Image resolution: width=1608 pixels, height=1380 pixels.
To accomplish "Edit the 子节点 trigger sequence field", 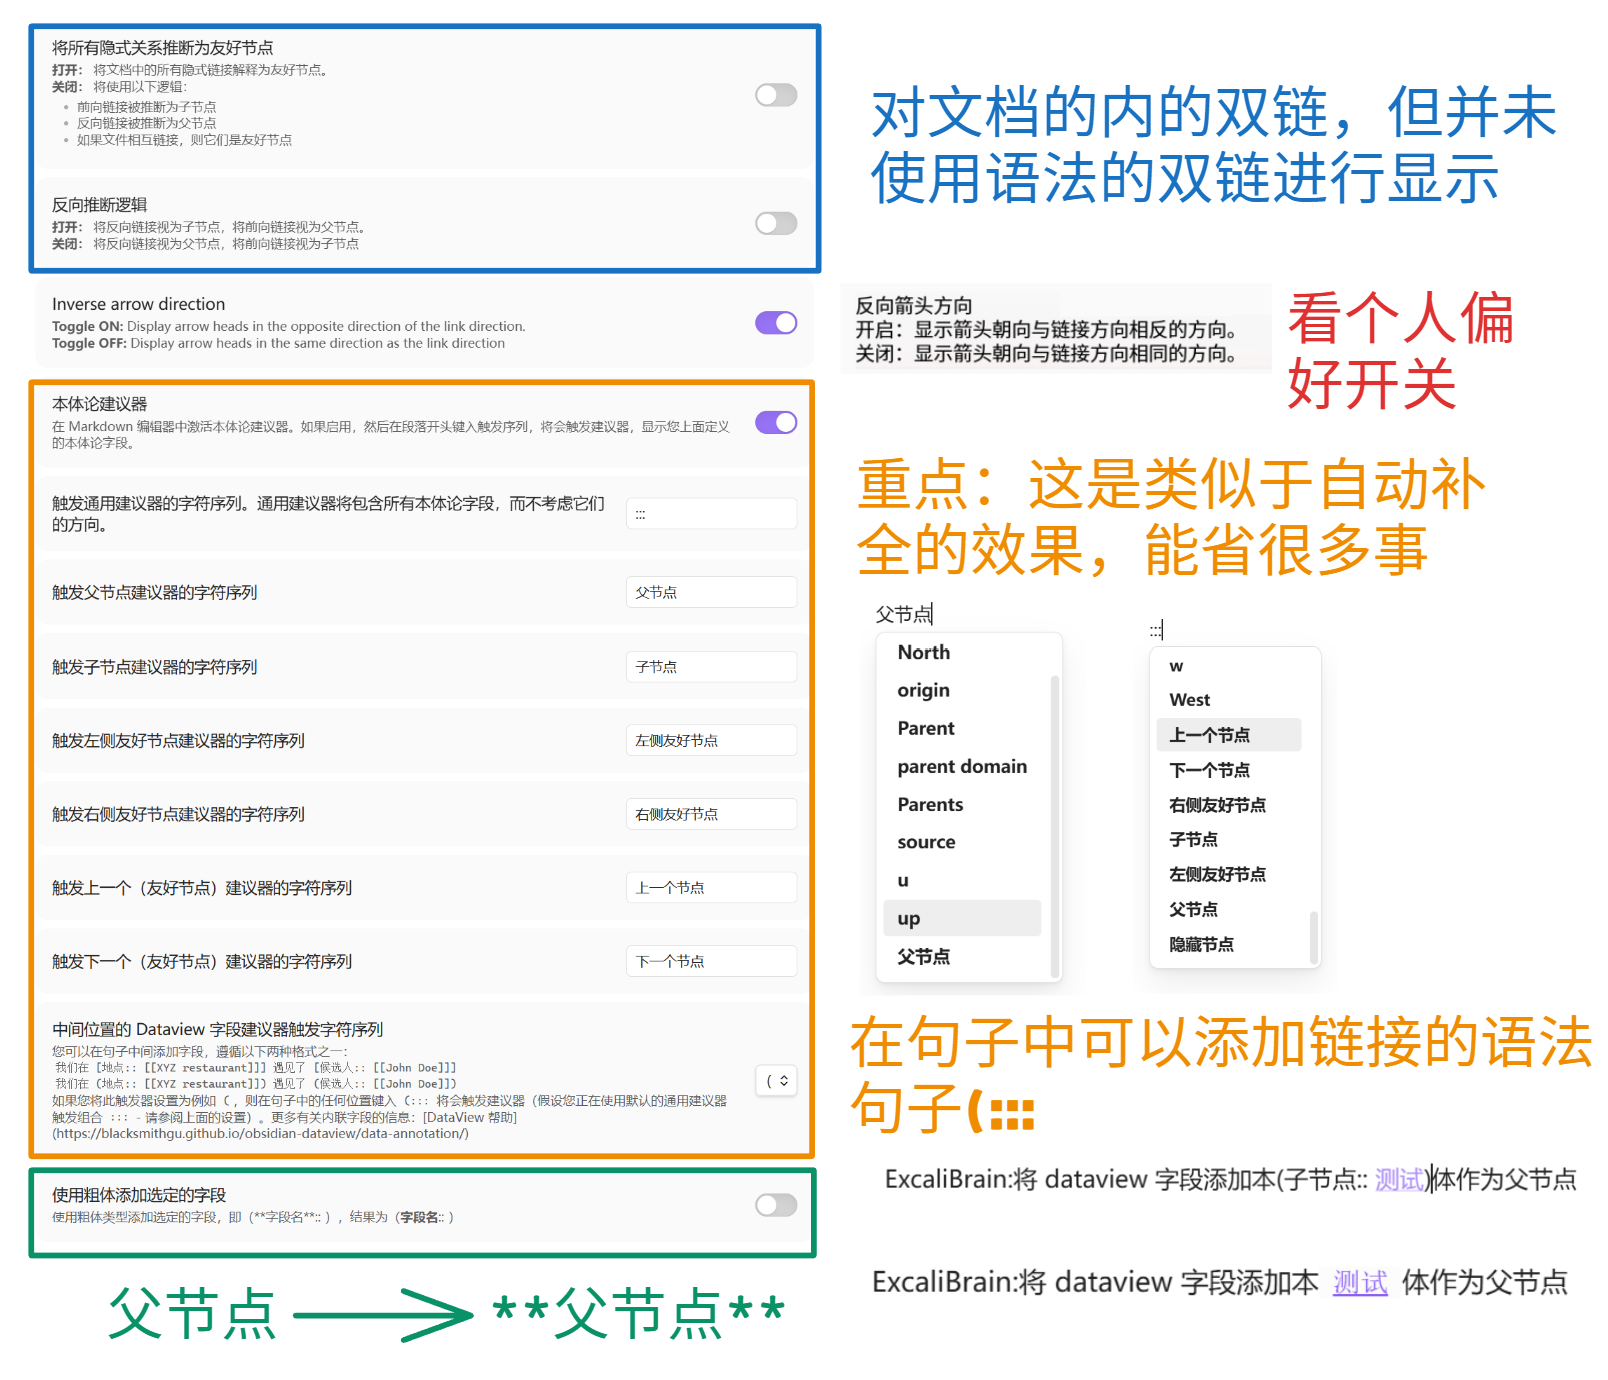I will coord(711,667).
